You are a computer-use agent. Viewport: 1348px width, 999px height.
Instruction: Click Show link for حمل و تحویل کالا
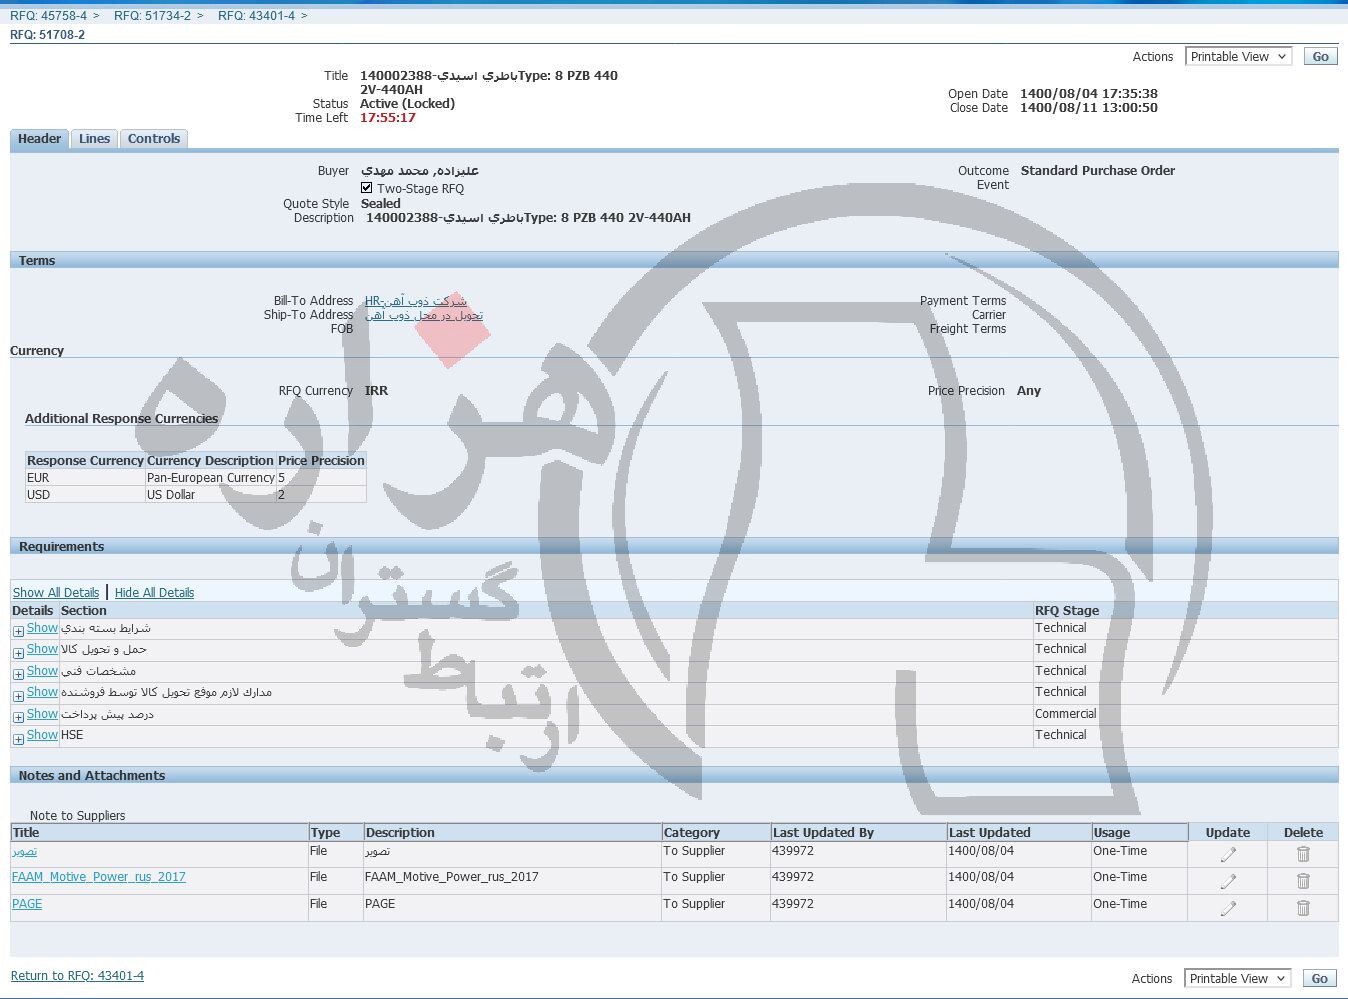[x=42, y=649]
